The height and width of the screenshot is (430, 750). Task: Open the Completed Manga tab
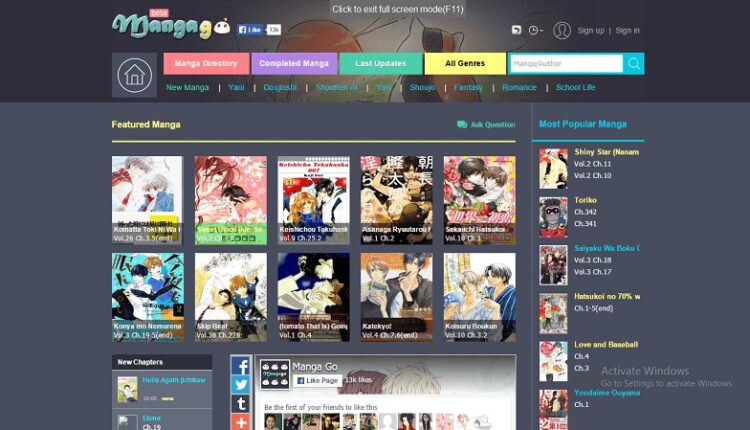point(294,64)
